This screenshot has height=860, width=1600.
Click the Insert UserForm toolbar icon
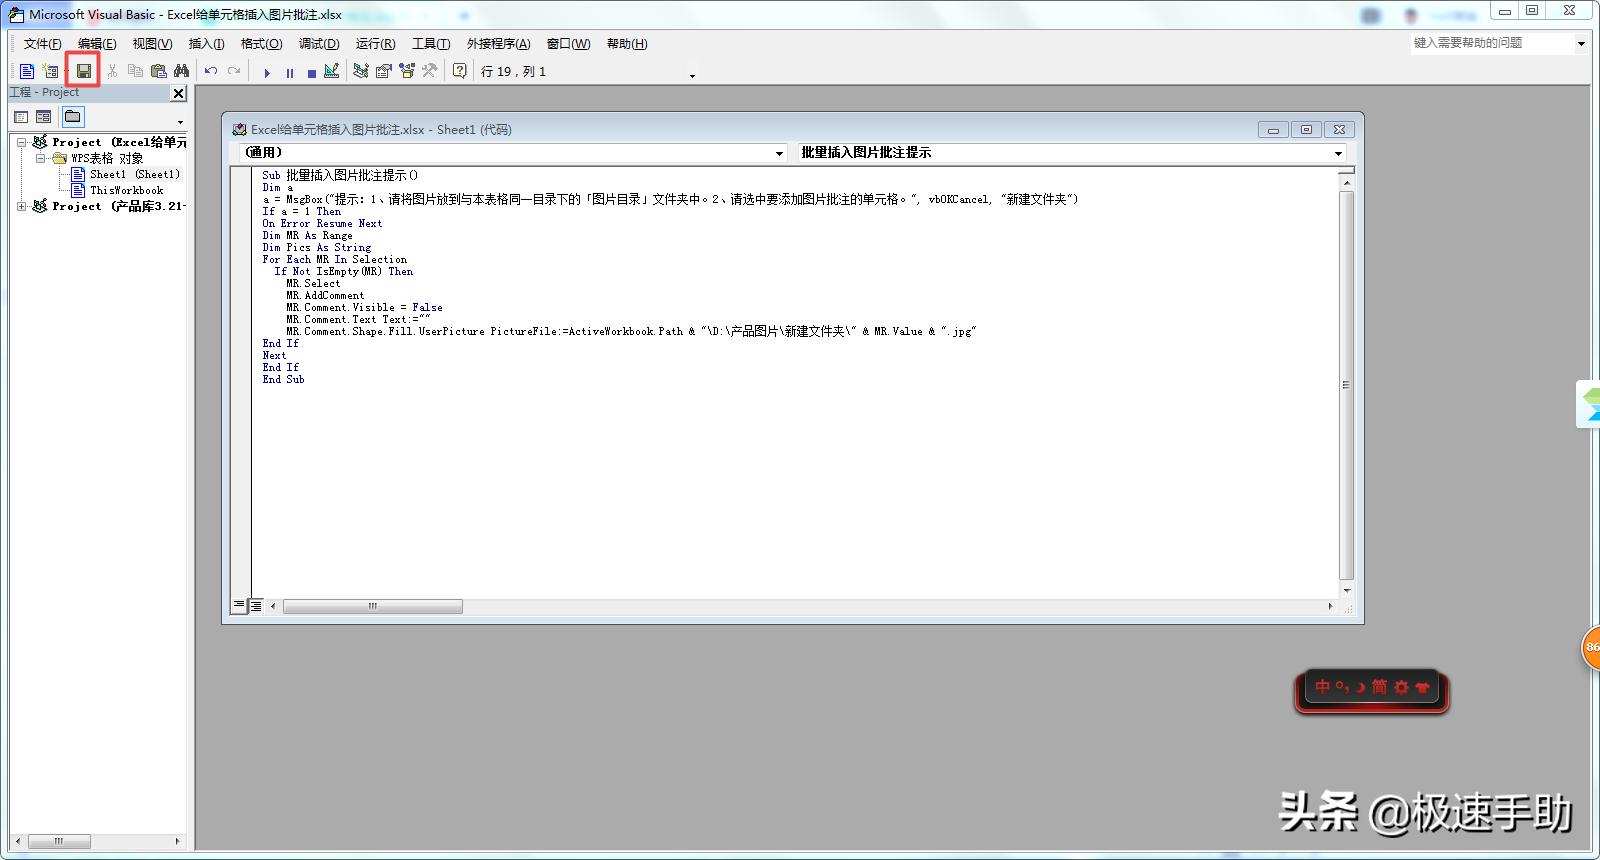click(x=51, y=71)
